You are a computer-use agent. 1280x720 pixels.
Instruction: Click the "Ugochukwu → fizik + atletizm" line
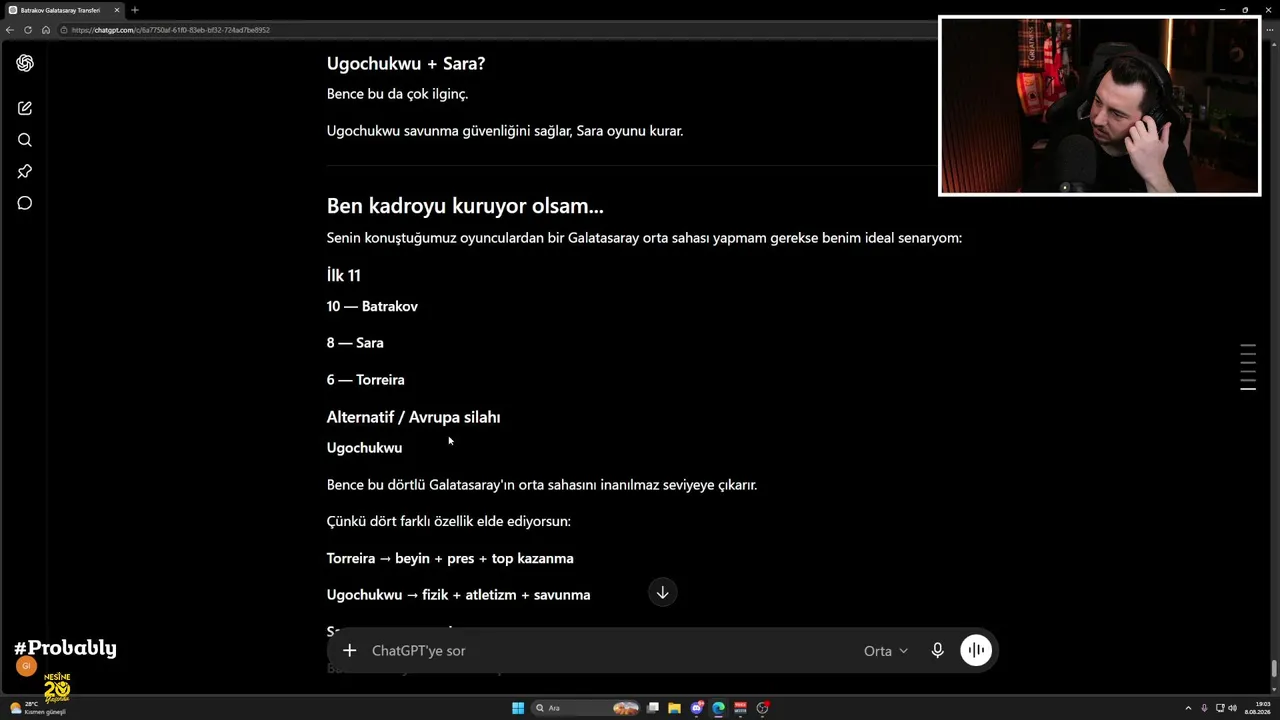(458, 594)
